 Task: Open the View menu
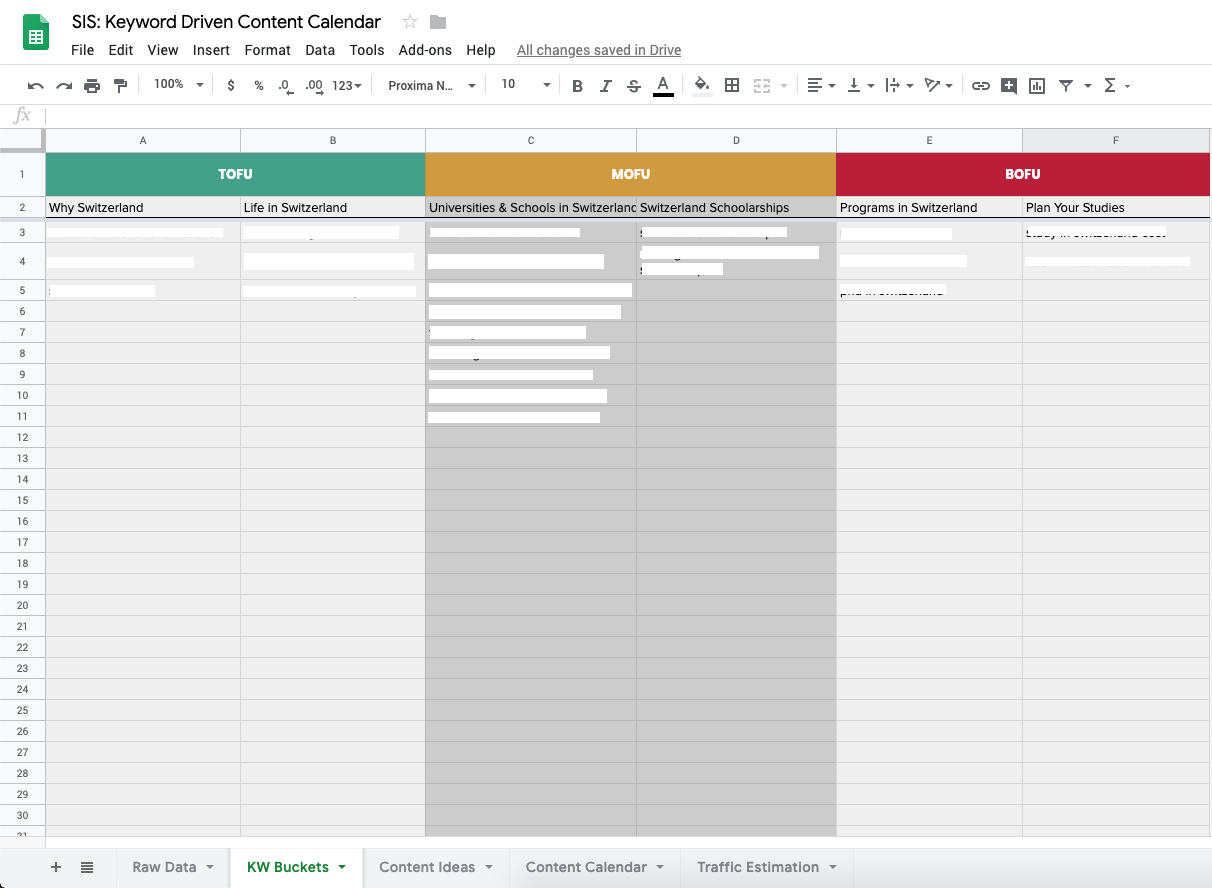163,50
